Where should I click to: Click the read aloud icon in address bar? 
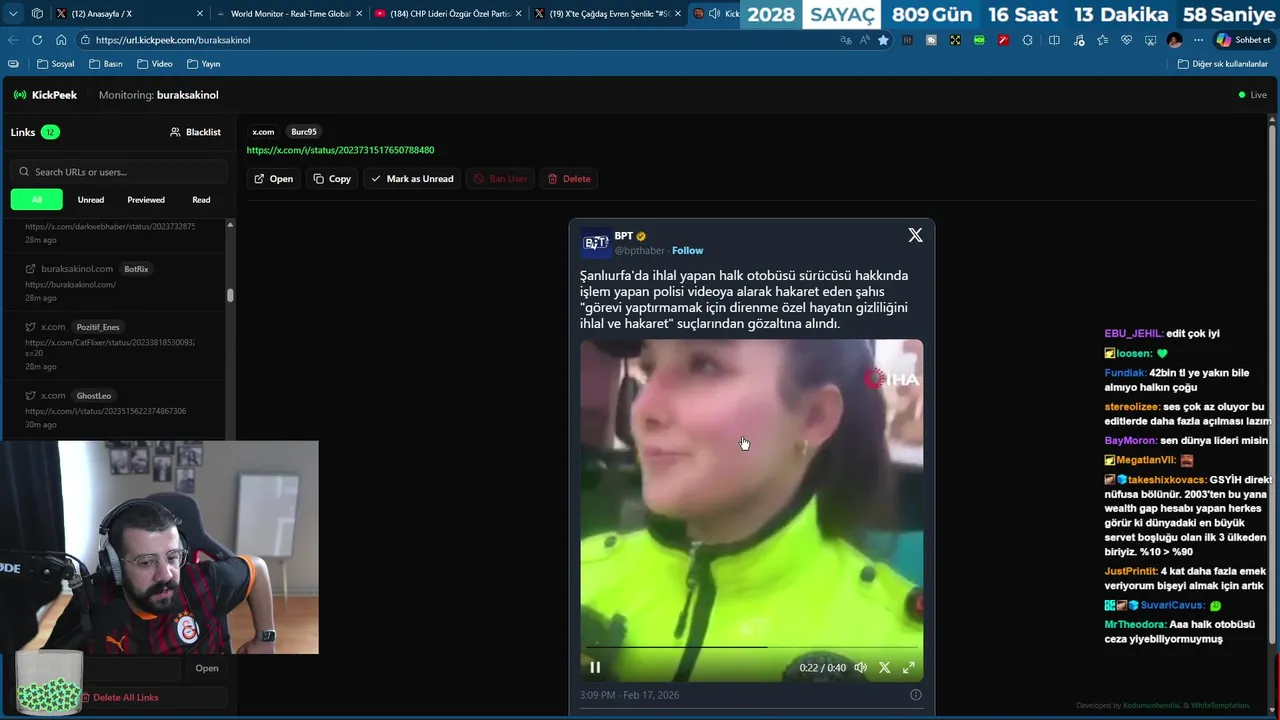pos(864,40)
